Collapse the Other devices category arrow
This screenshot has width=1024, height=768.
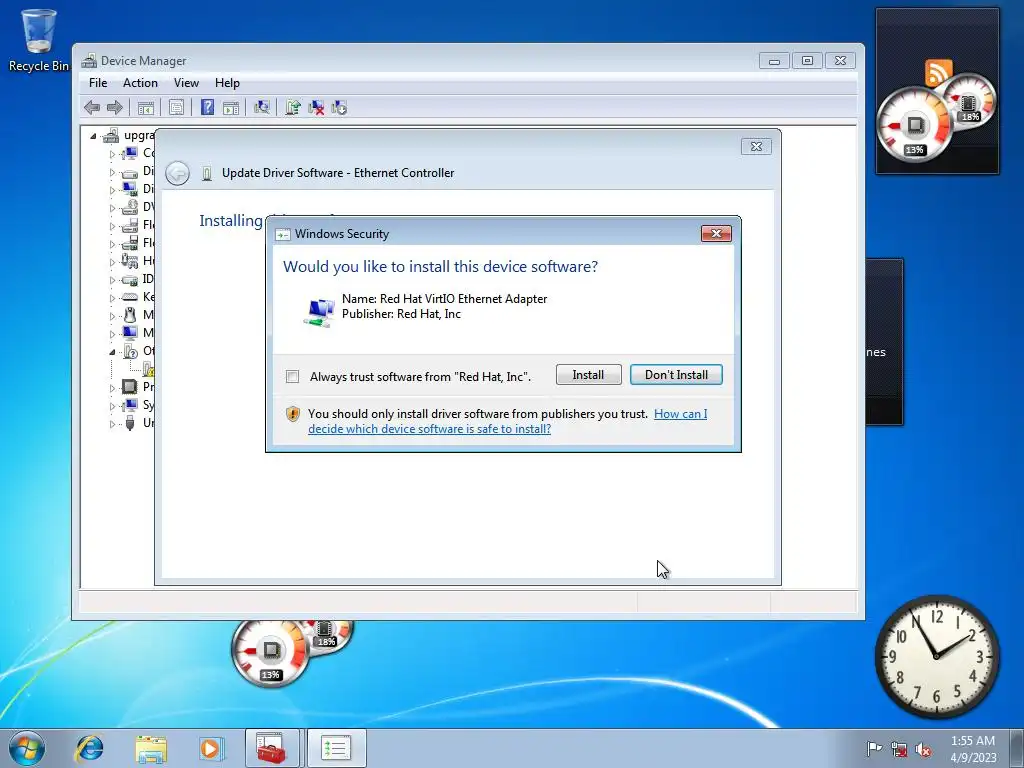coord(112,352)
